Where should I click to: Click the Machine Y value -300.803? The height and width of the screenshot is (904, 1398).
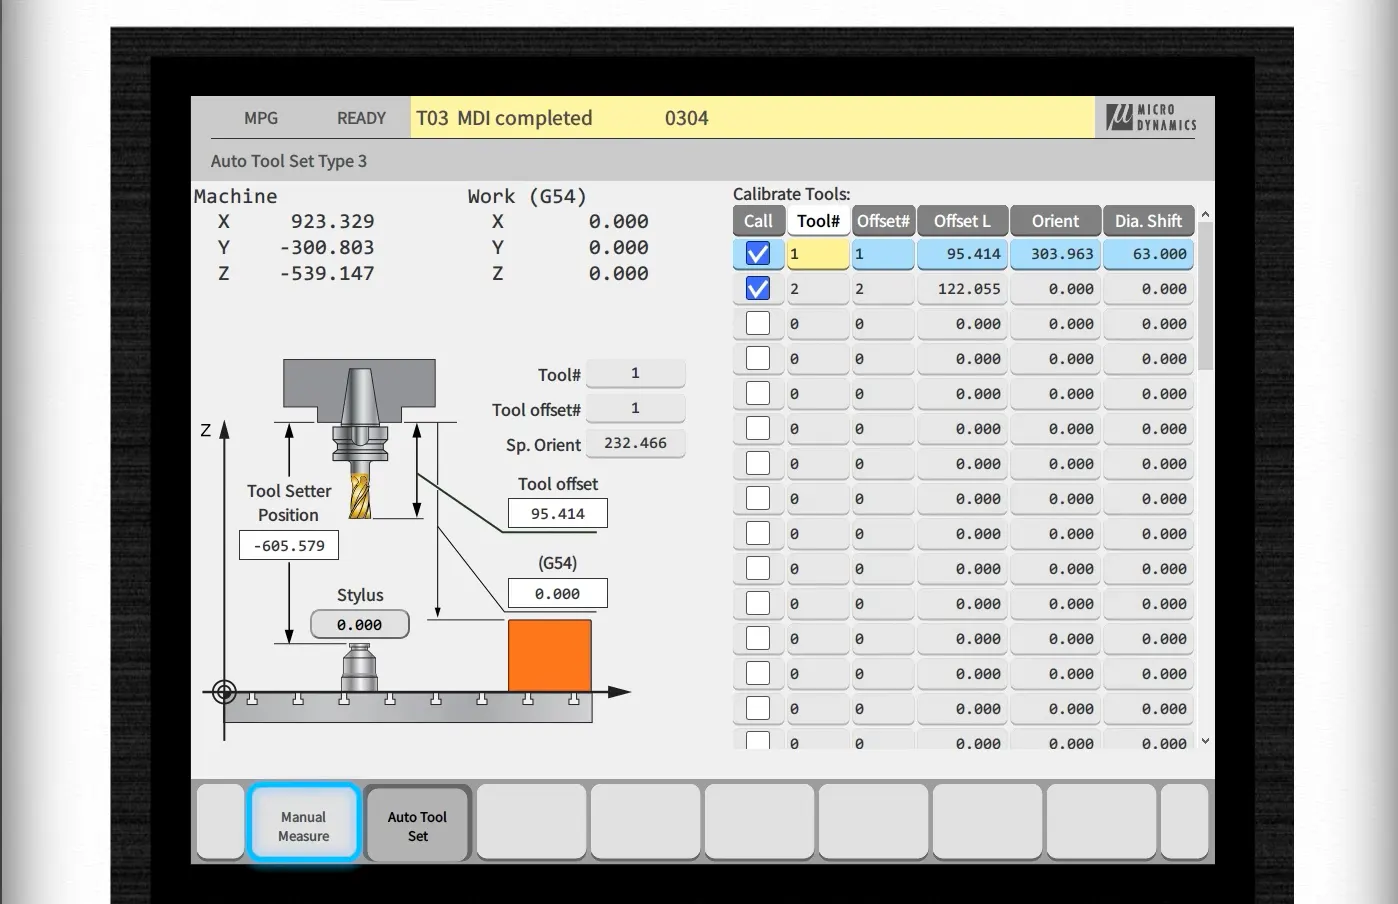[x=327, y=247]
